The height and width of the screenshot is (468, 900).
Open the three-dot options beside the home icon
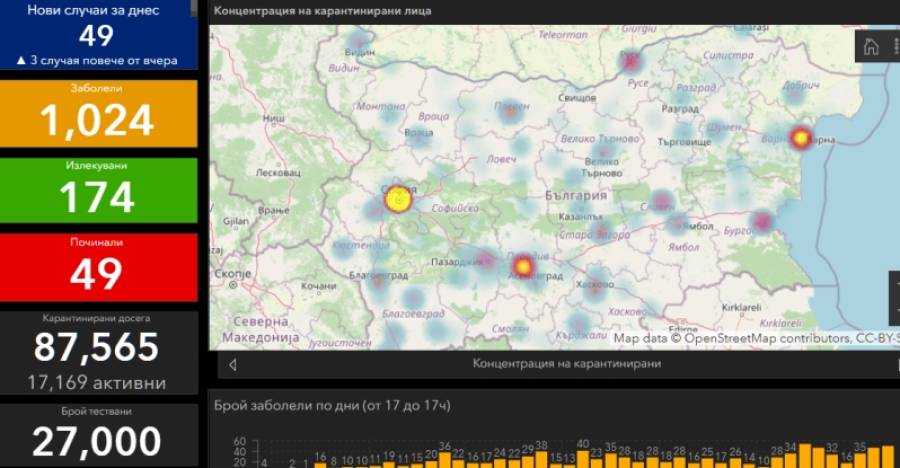point(895,47)
